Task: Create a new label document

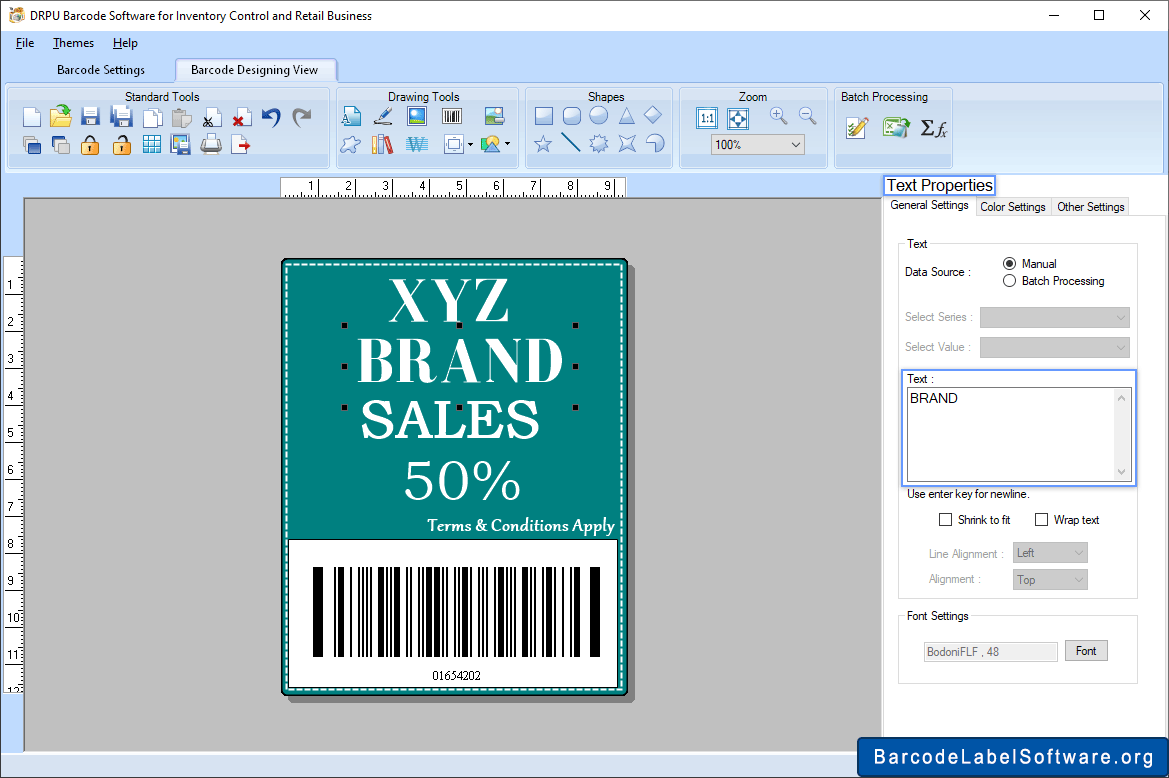Action: click(x=31, y=117)
